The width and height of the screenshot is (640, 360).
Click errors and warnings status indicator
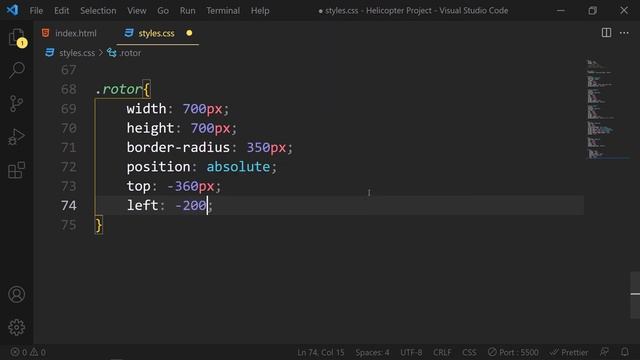[28, 352]
